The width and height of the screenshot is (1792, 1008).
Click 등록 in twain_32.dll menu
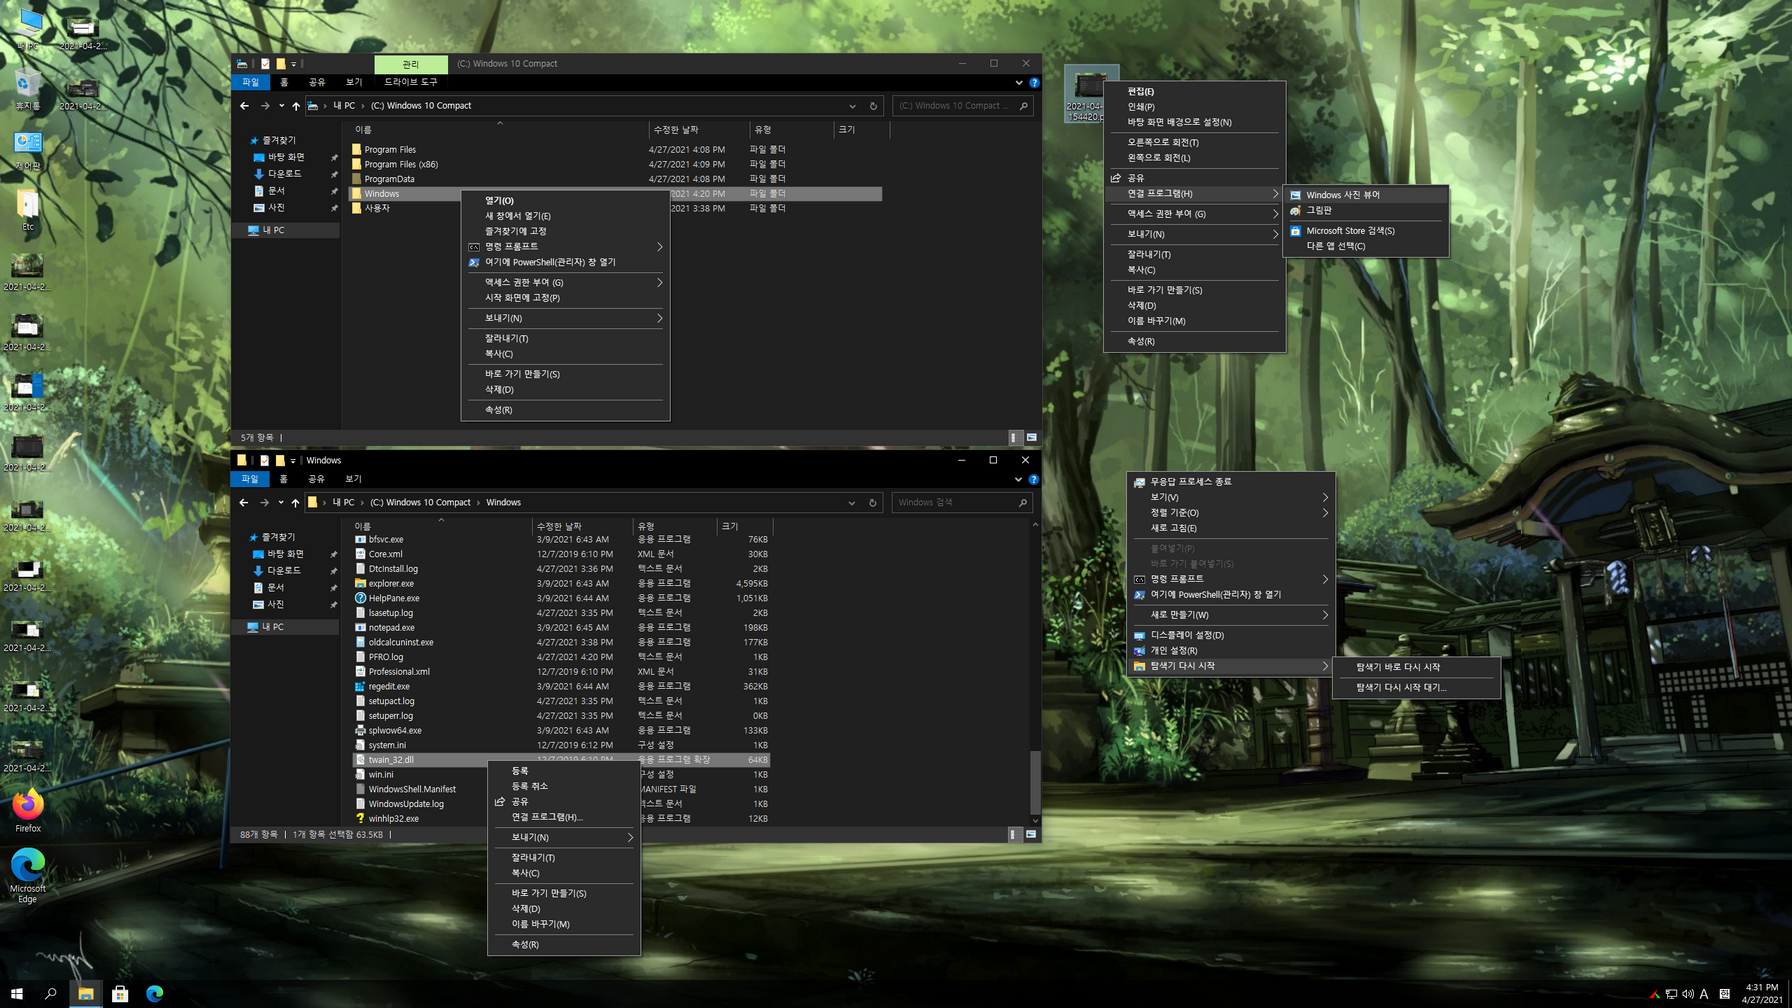pyautogui.click(x=564, y=771)
